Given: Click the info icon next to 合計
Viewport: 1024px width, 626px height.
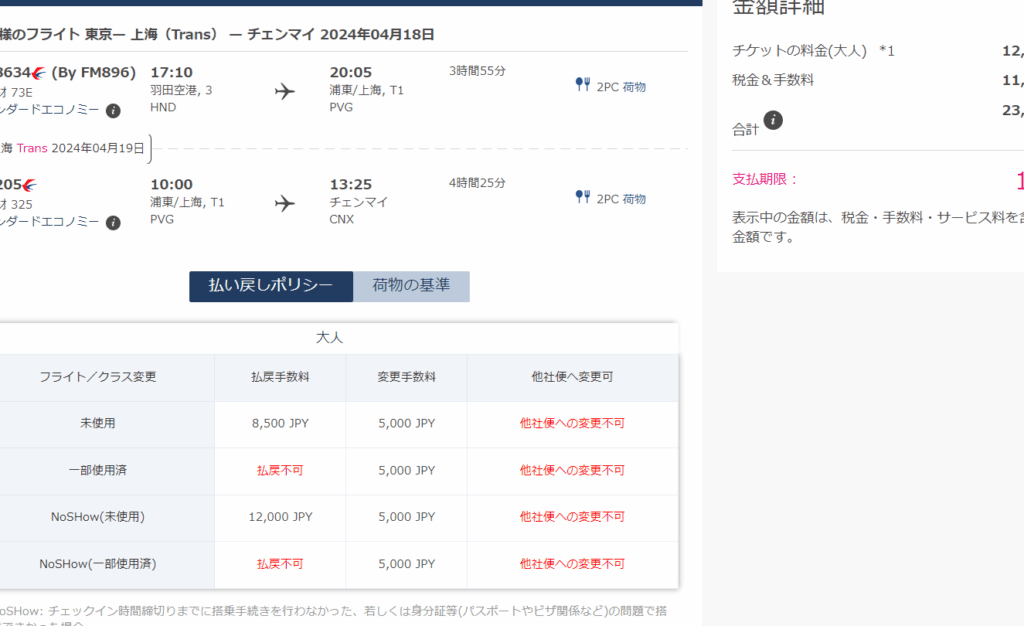Looking at the screenshot, I should (773, 121).
